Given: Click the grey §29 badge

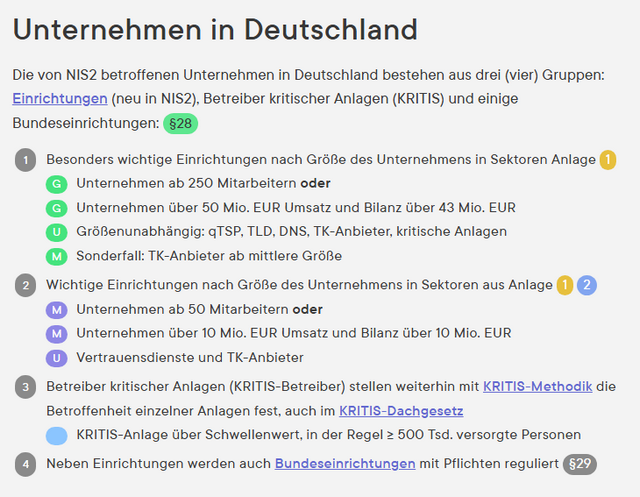Looking at the screenshot, I should click(x=580, y=464).
